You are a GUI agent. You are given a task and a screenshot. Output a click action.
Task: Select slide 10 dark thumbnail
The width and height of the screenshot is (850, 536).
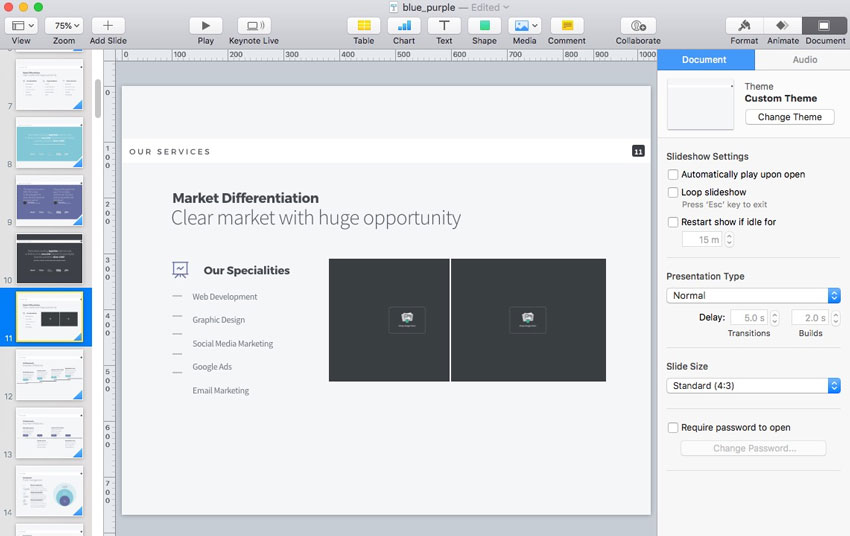click(49, 259)
